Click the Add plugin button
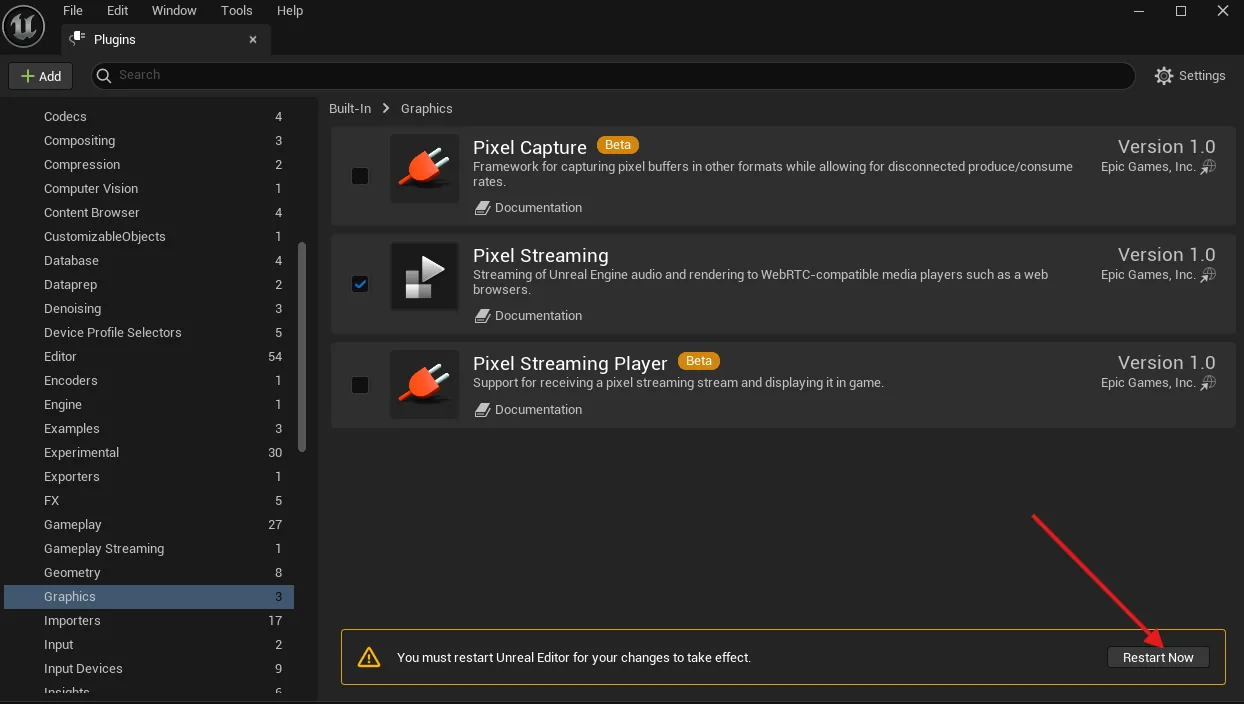The height and width of the screenshot is (704, 1244). click(x=41, y=76)
